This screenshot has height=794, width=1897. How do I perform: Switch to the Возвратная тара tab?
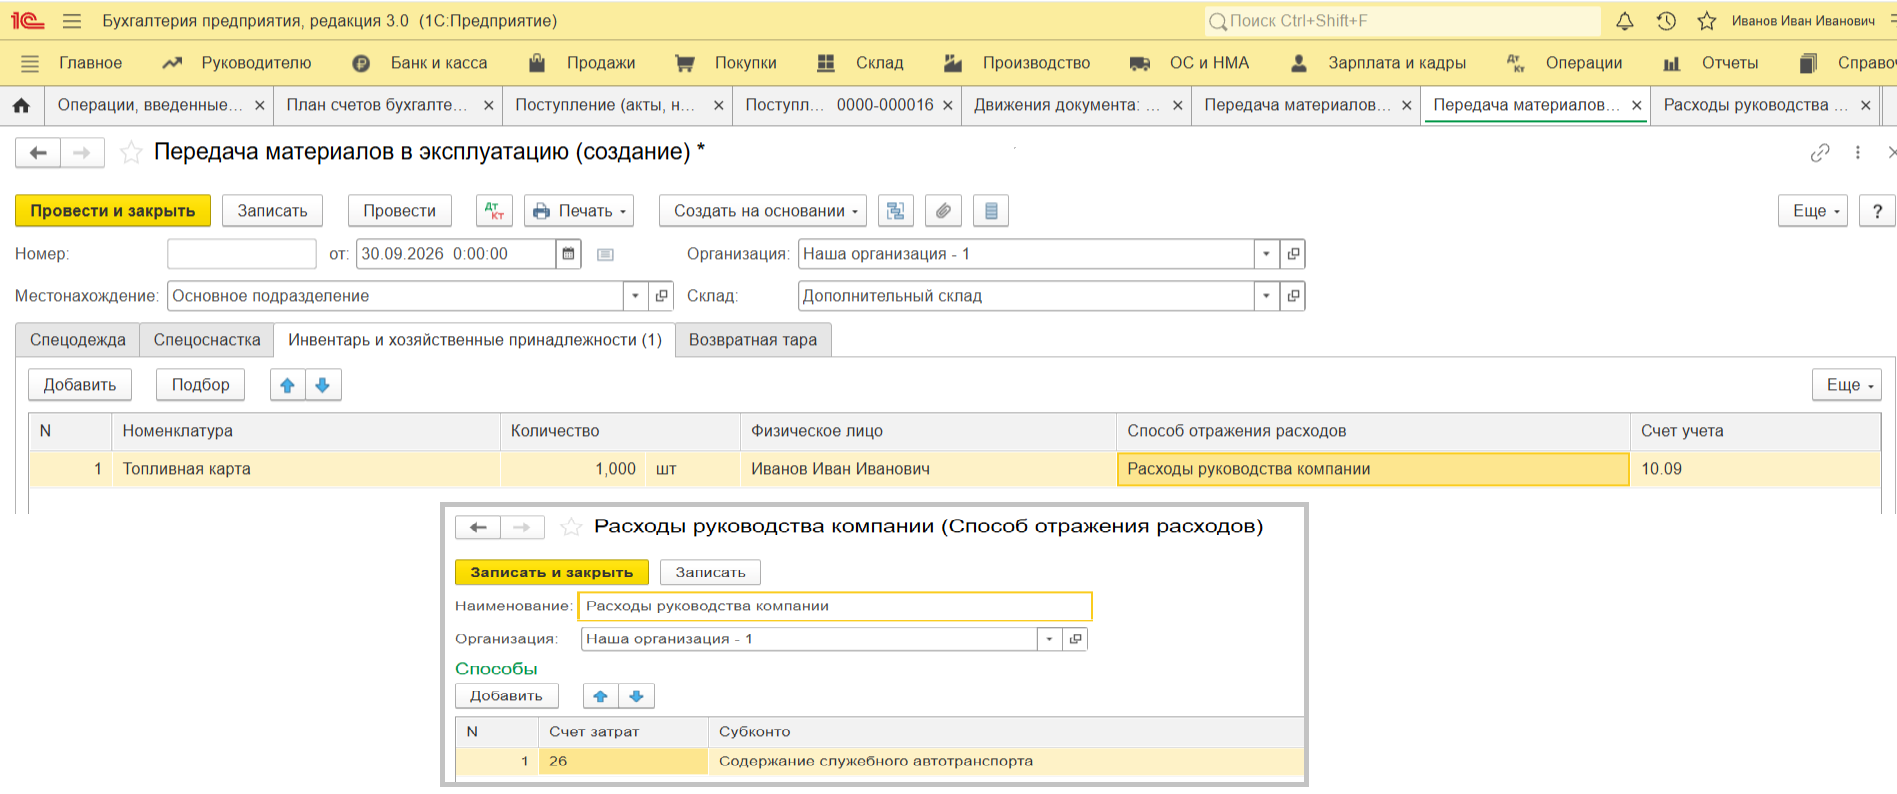pos(753,340)
